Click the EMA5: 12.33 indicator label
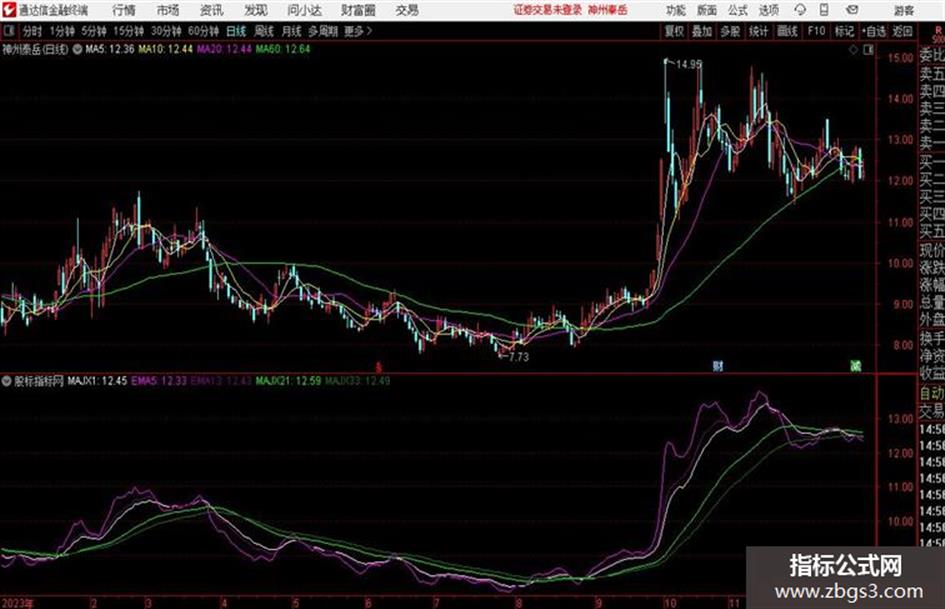This screenshot has height=609, width=945. [159, 381]
